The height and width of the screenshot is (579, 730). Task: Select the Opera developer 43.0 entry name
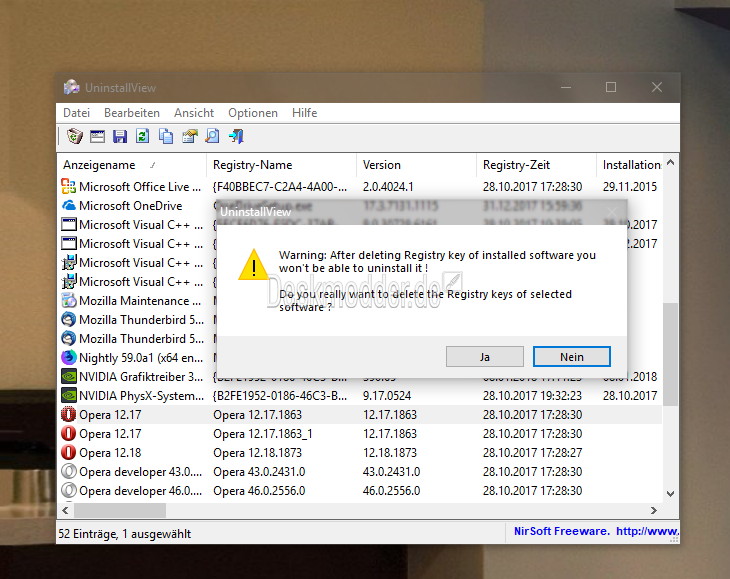(x=140, y=471)
